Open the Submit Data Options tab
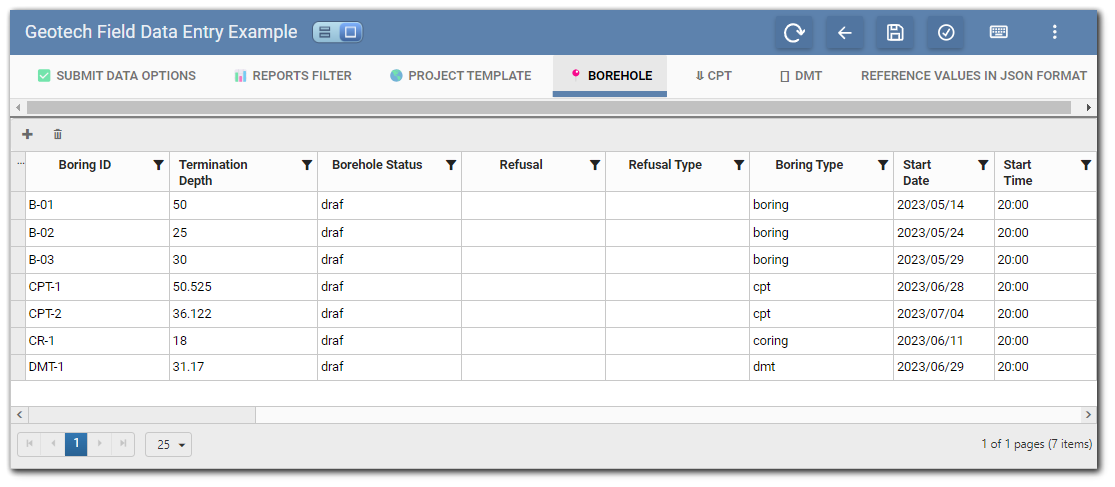 coord(116,75)
